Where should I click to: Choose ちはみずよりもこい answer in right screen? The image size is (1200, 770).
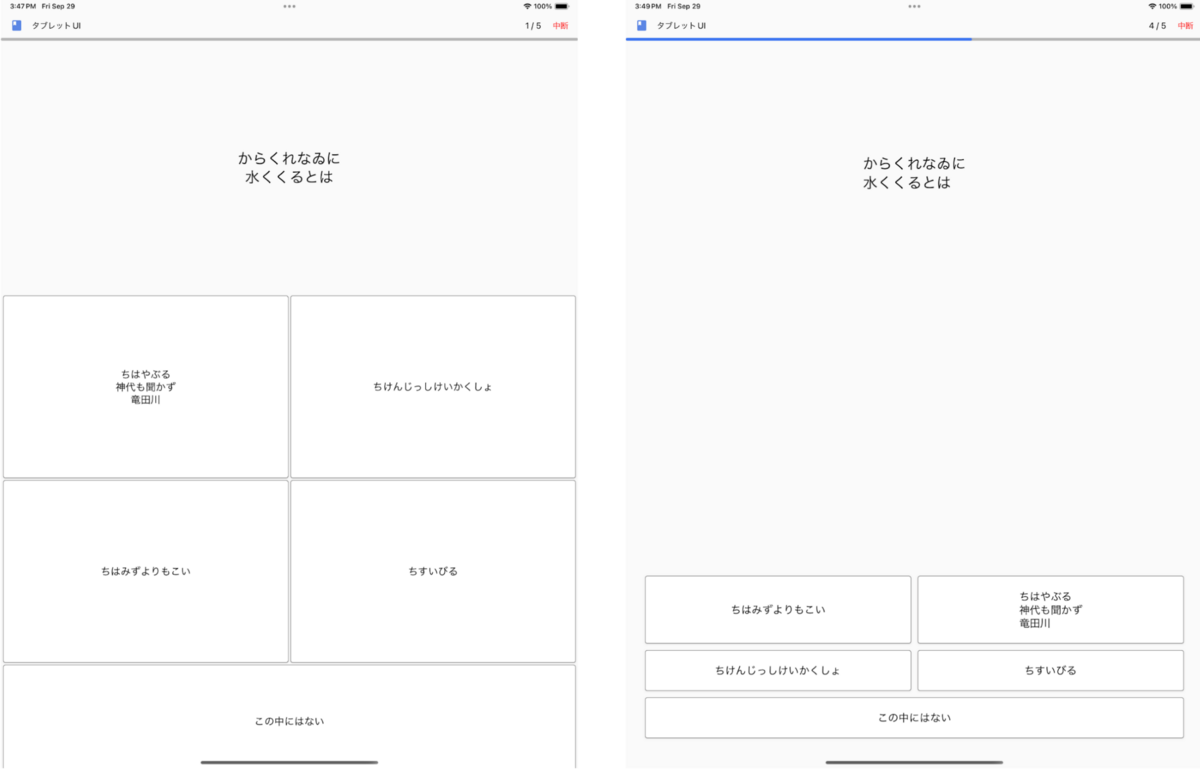(x=778, y=609)
